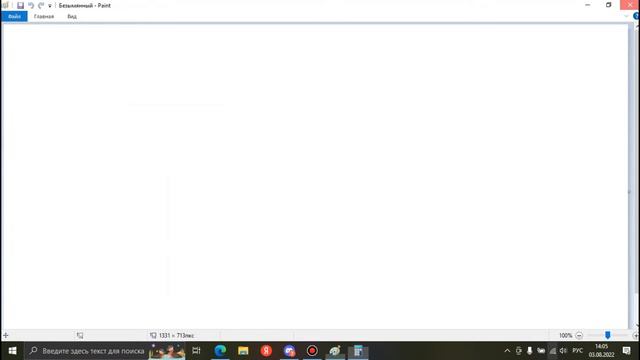Click the zoom slider handle
The width and height of the screenshot is (640, 360).
coord(607,335)
